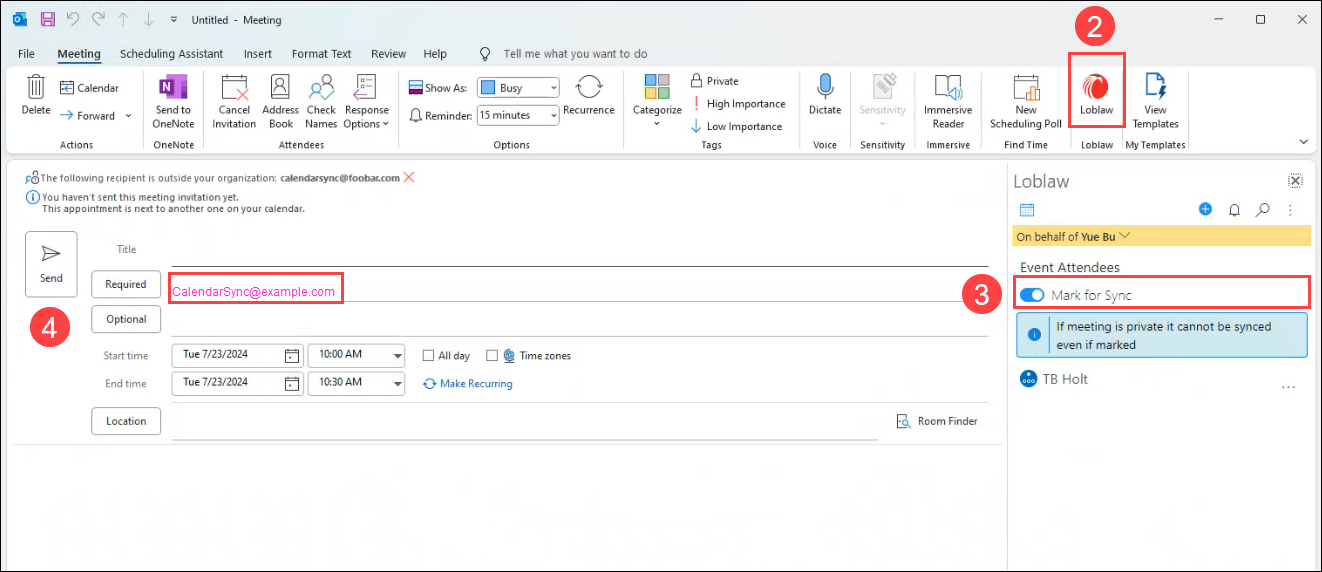Viewport: 1322px width, 572px height.
Task: Click Send button
Action: pyautogui.click(x=51, y=264)
